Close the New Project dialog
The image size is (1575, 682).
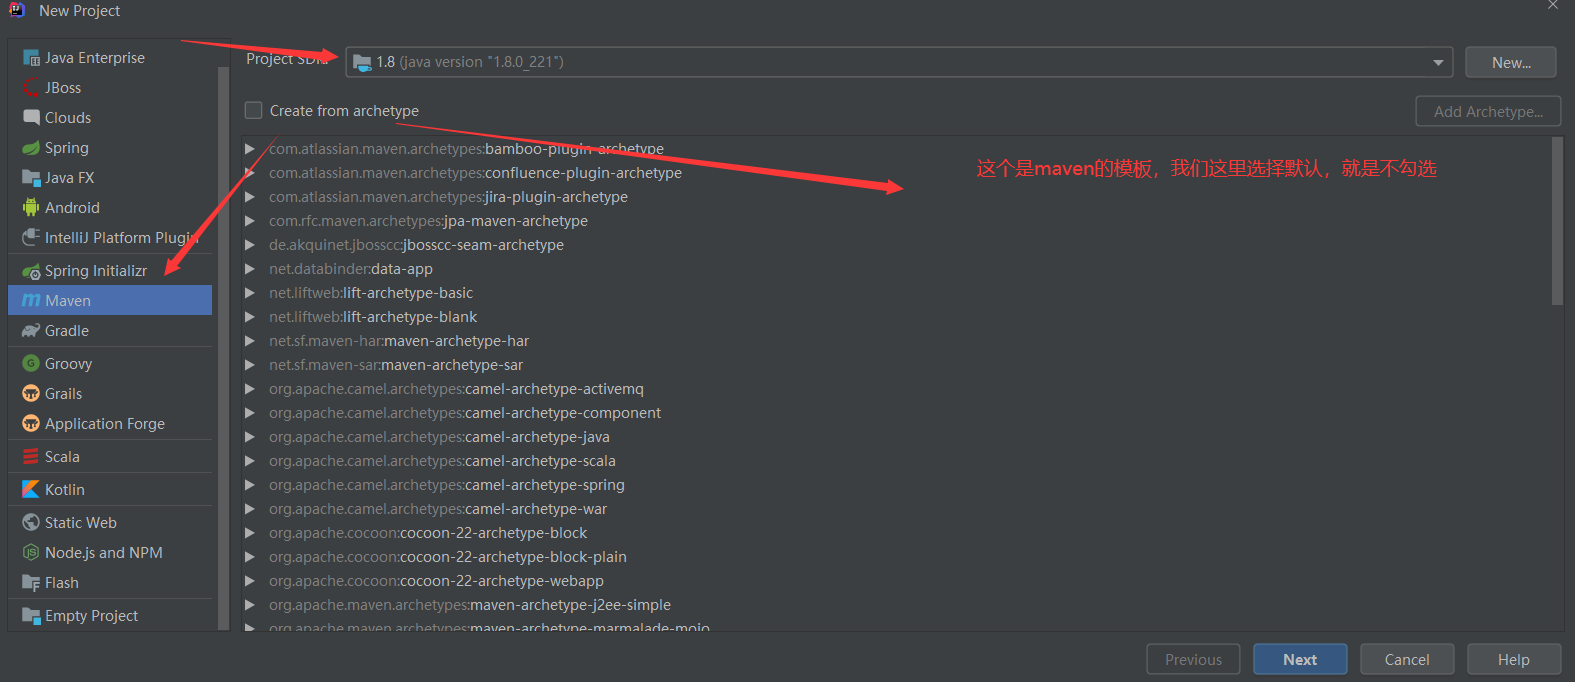1553,5
